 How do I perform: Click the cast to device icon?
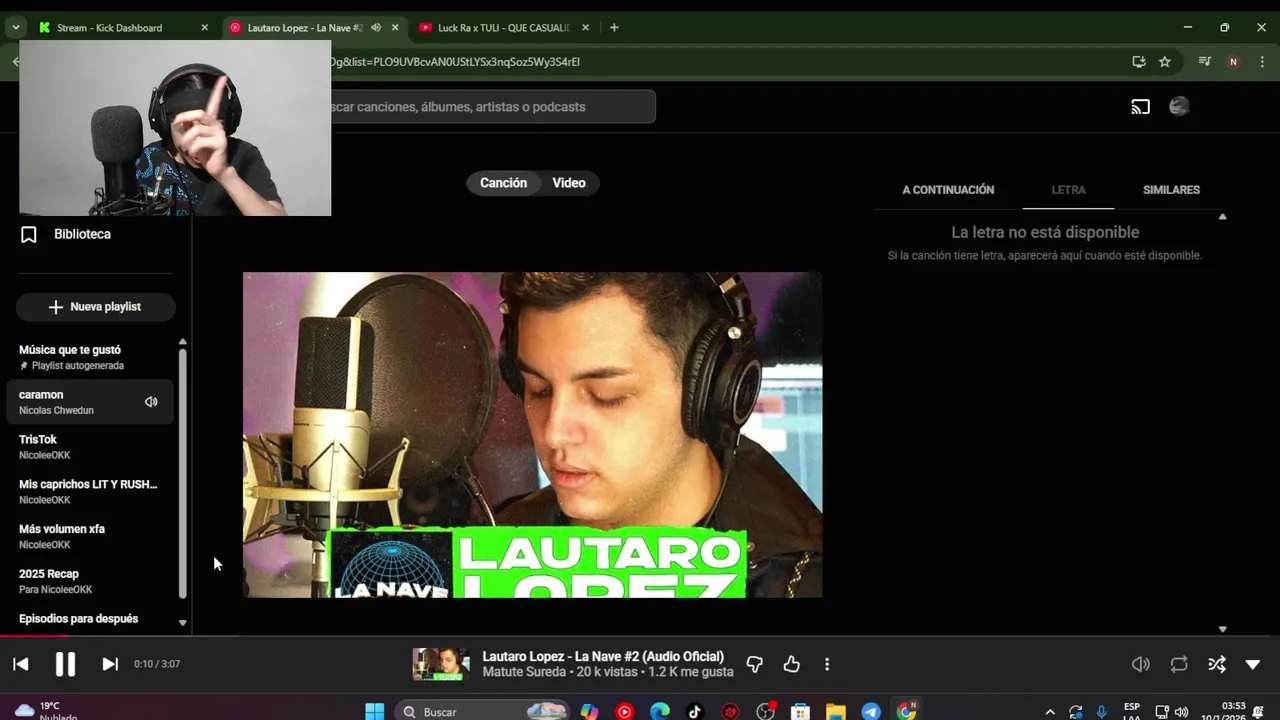click(x=1140, y=107)
